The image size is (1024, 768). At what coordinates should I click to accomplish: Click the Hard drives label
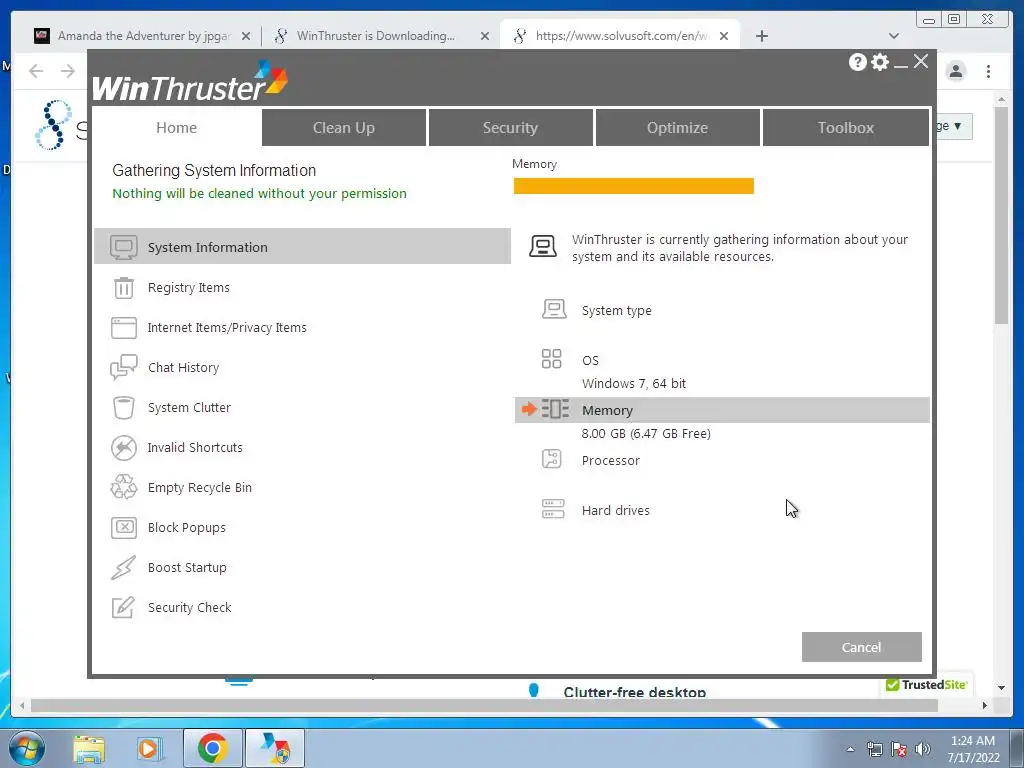(615, 511)
